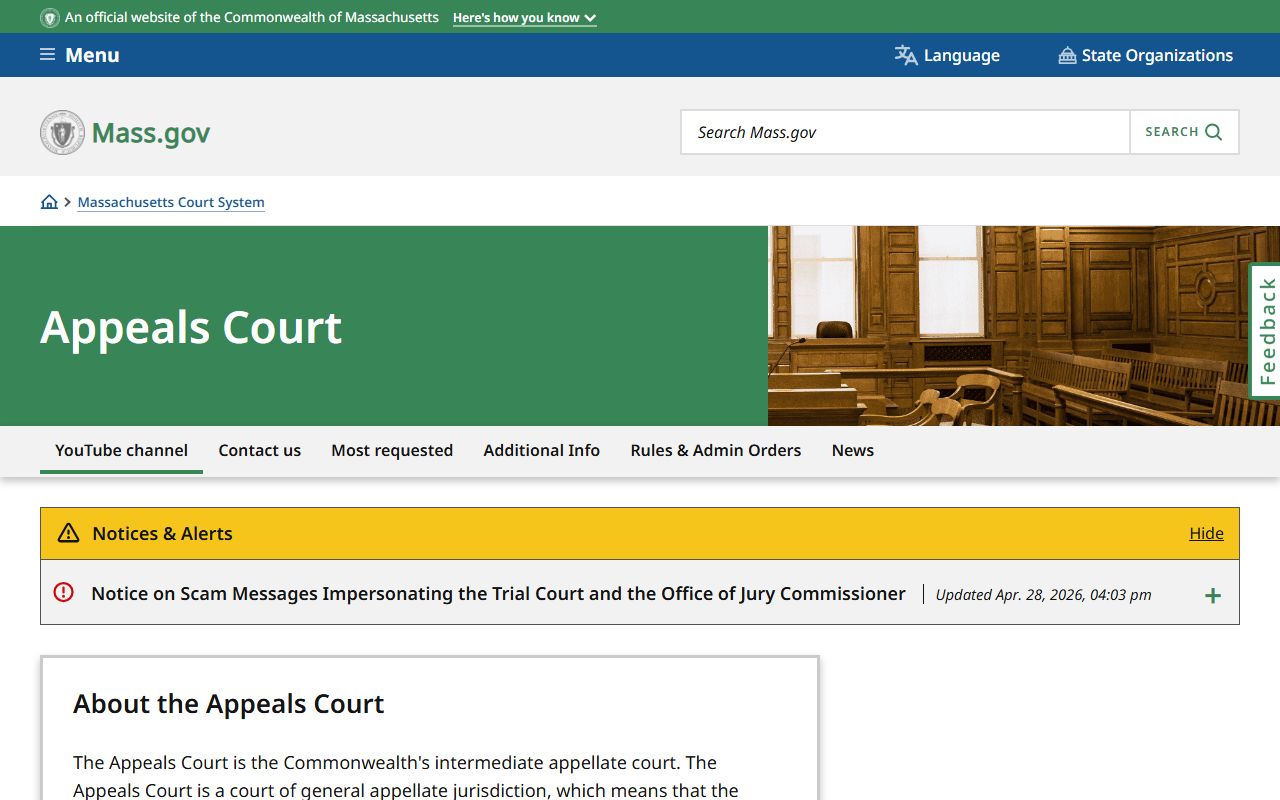Open the Additional Info tab
Image resolution: width=1280 pixels, height=800 pixels.
click(542, 450)
